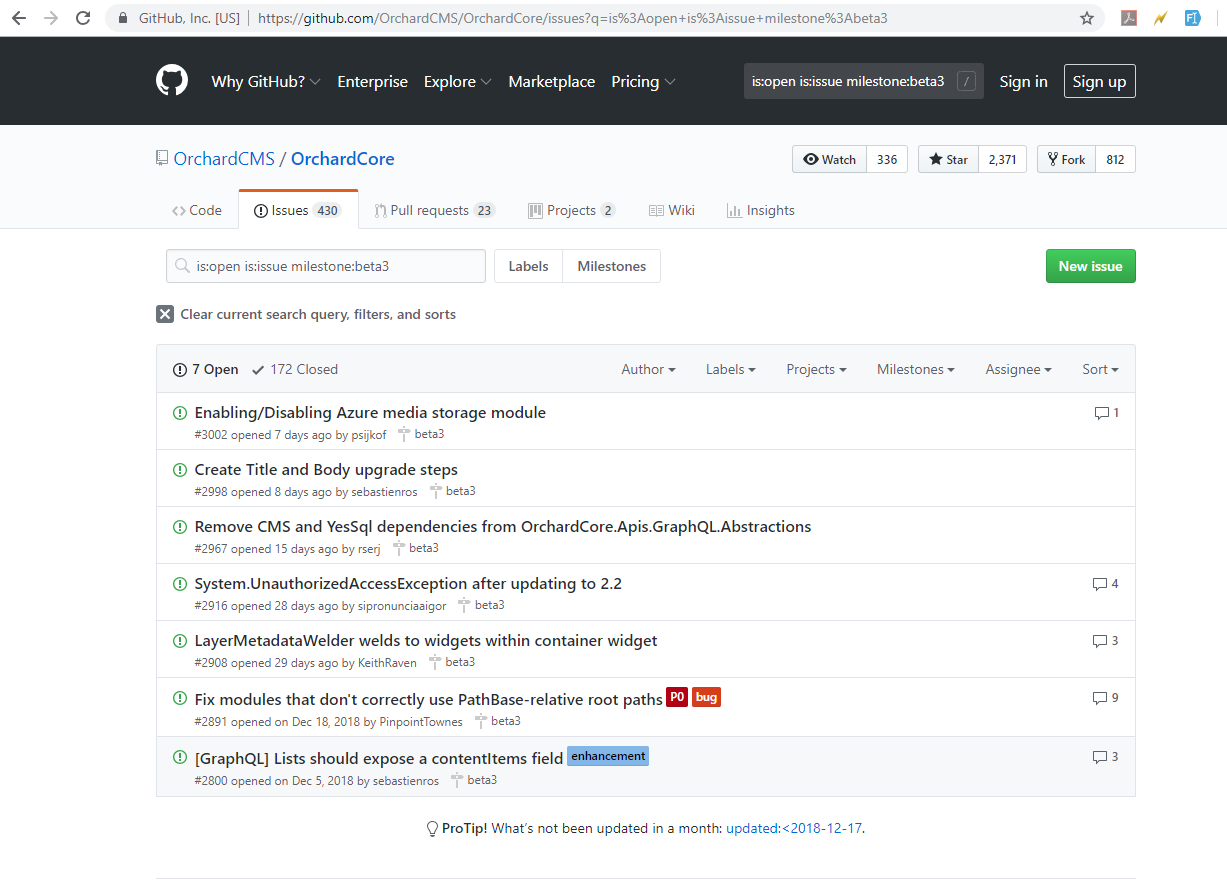Click the red P0 label
Image resolution: width=1227 pixels, height=890 pixels.
pyautogui.click(x=677, y=697)
